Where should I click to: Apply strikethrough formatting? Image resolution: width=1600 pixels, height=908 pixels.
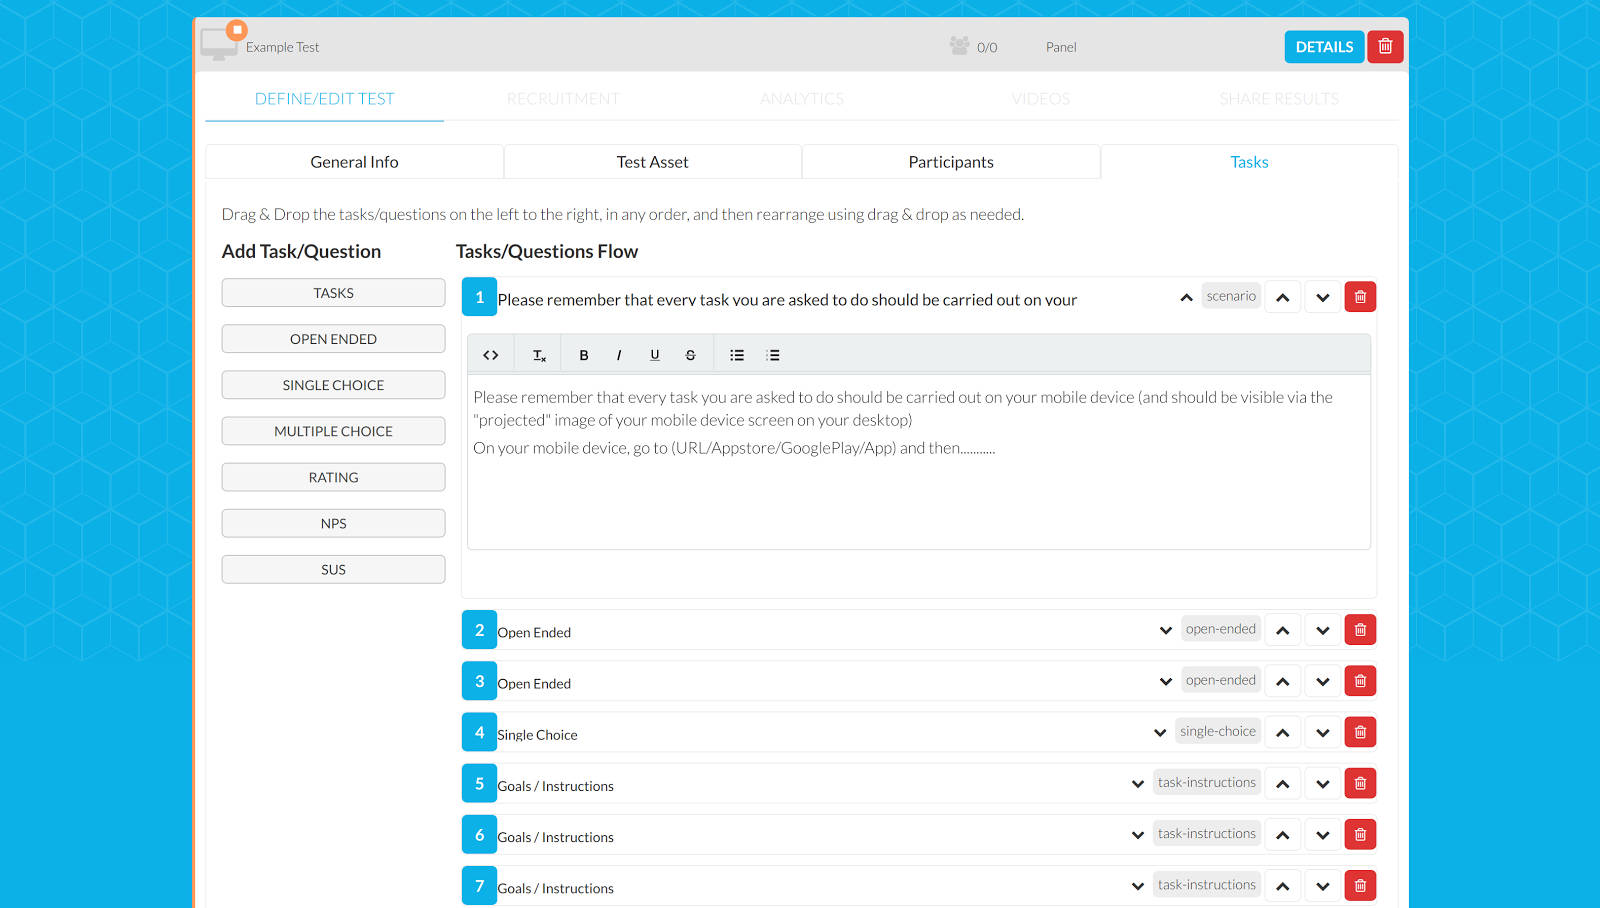pyautogui.click(x=691, y=354)
